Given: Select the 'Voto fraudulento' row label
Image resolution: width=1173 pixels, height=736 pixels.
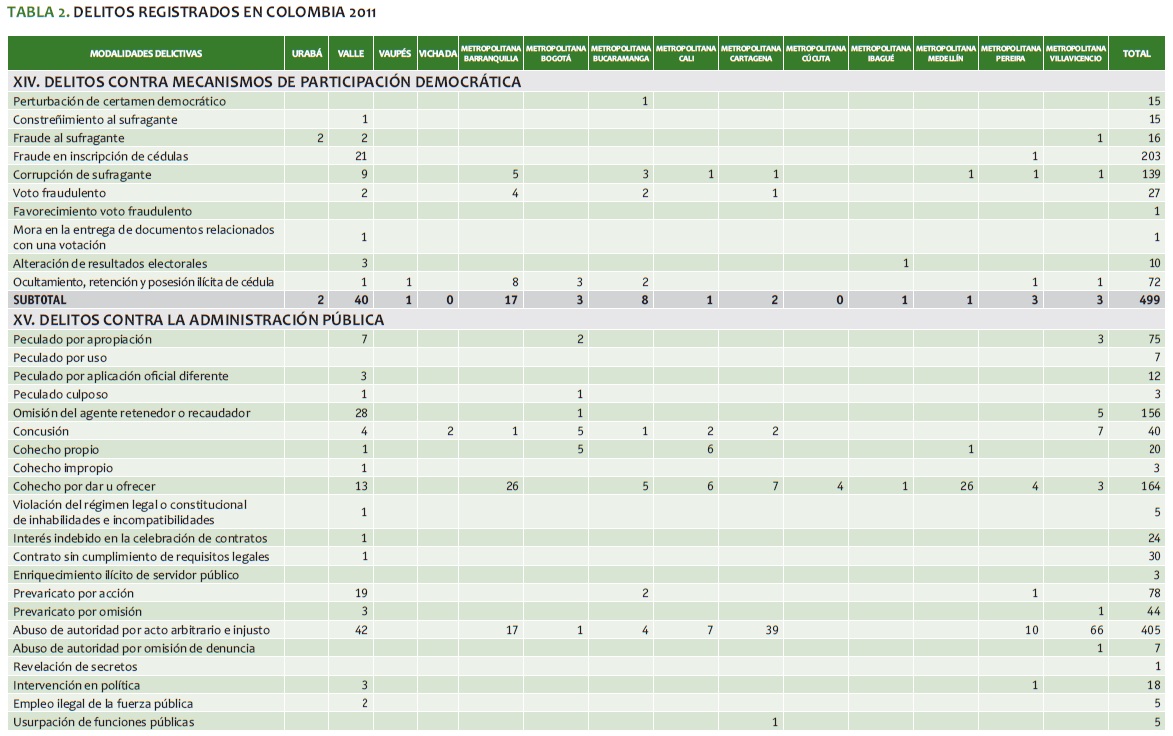Looking at the screenshot, I should point(59,193).
